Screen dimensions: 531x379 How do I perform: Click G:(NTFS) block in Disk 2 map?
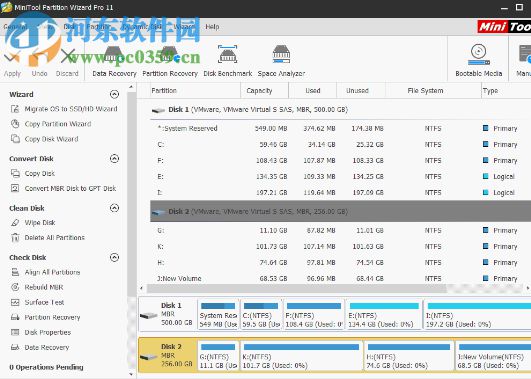coord(218,356)
